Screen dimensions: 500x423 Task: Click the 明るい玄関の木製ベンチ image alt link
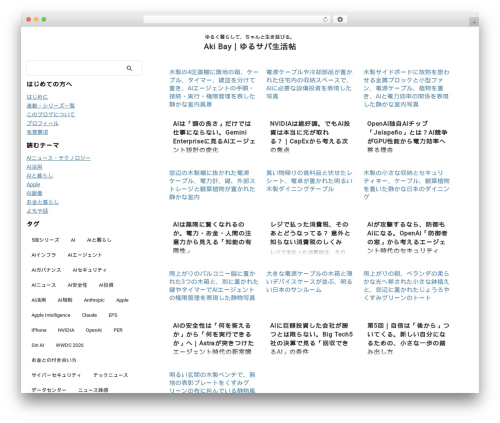pos(212,382)
